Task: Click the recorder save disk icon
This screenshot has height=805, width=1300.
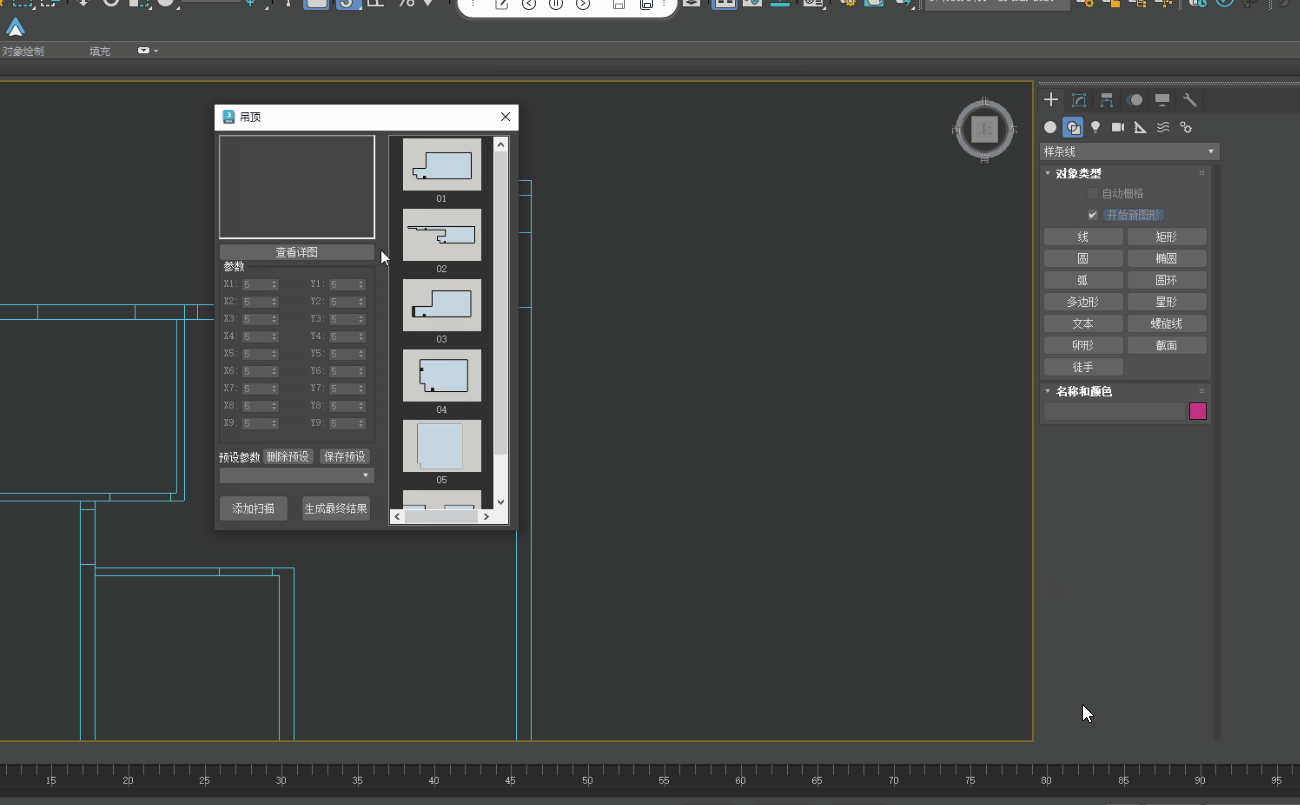Action: coord(618,4)
